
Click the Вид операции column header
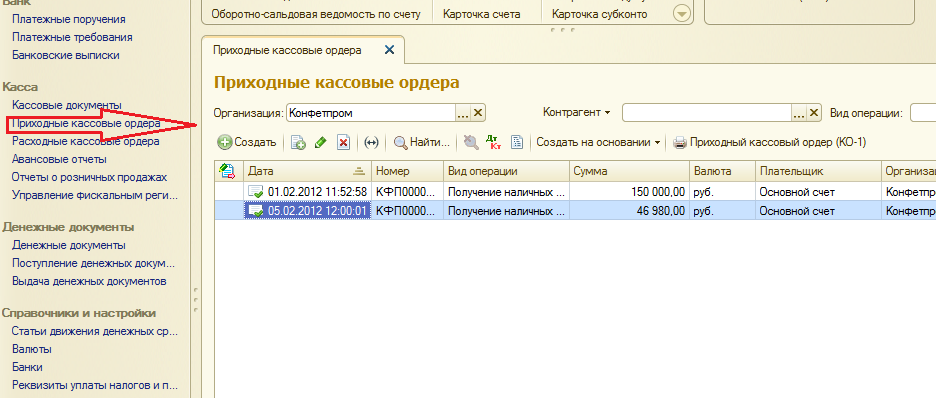pyautogui.click(x=506, y=171)
